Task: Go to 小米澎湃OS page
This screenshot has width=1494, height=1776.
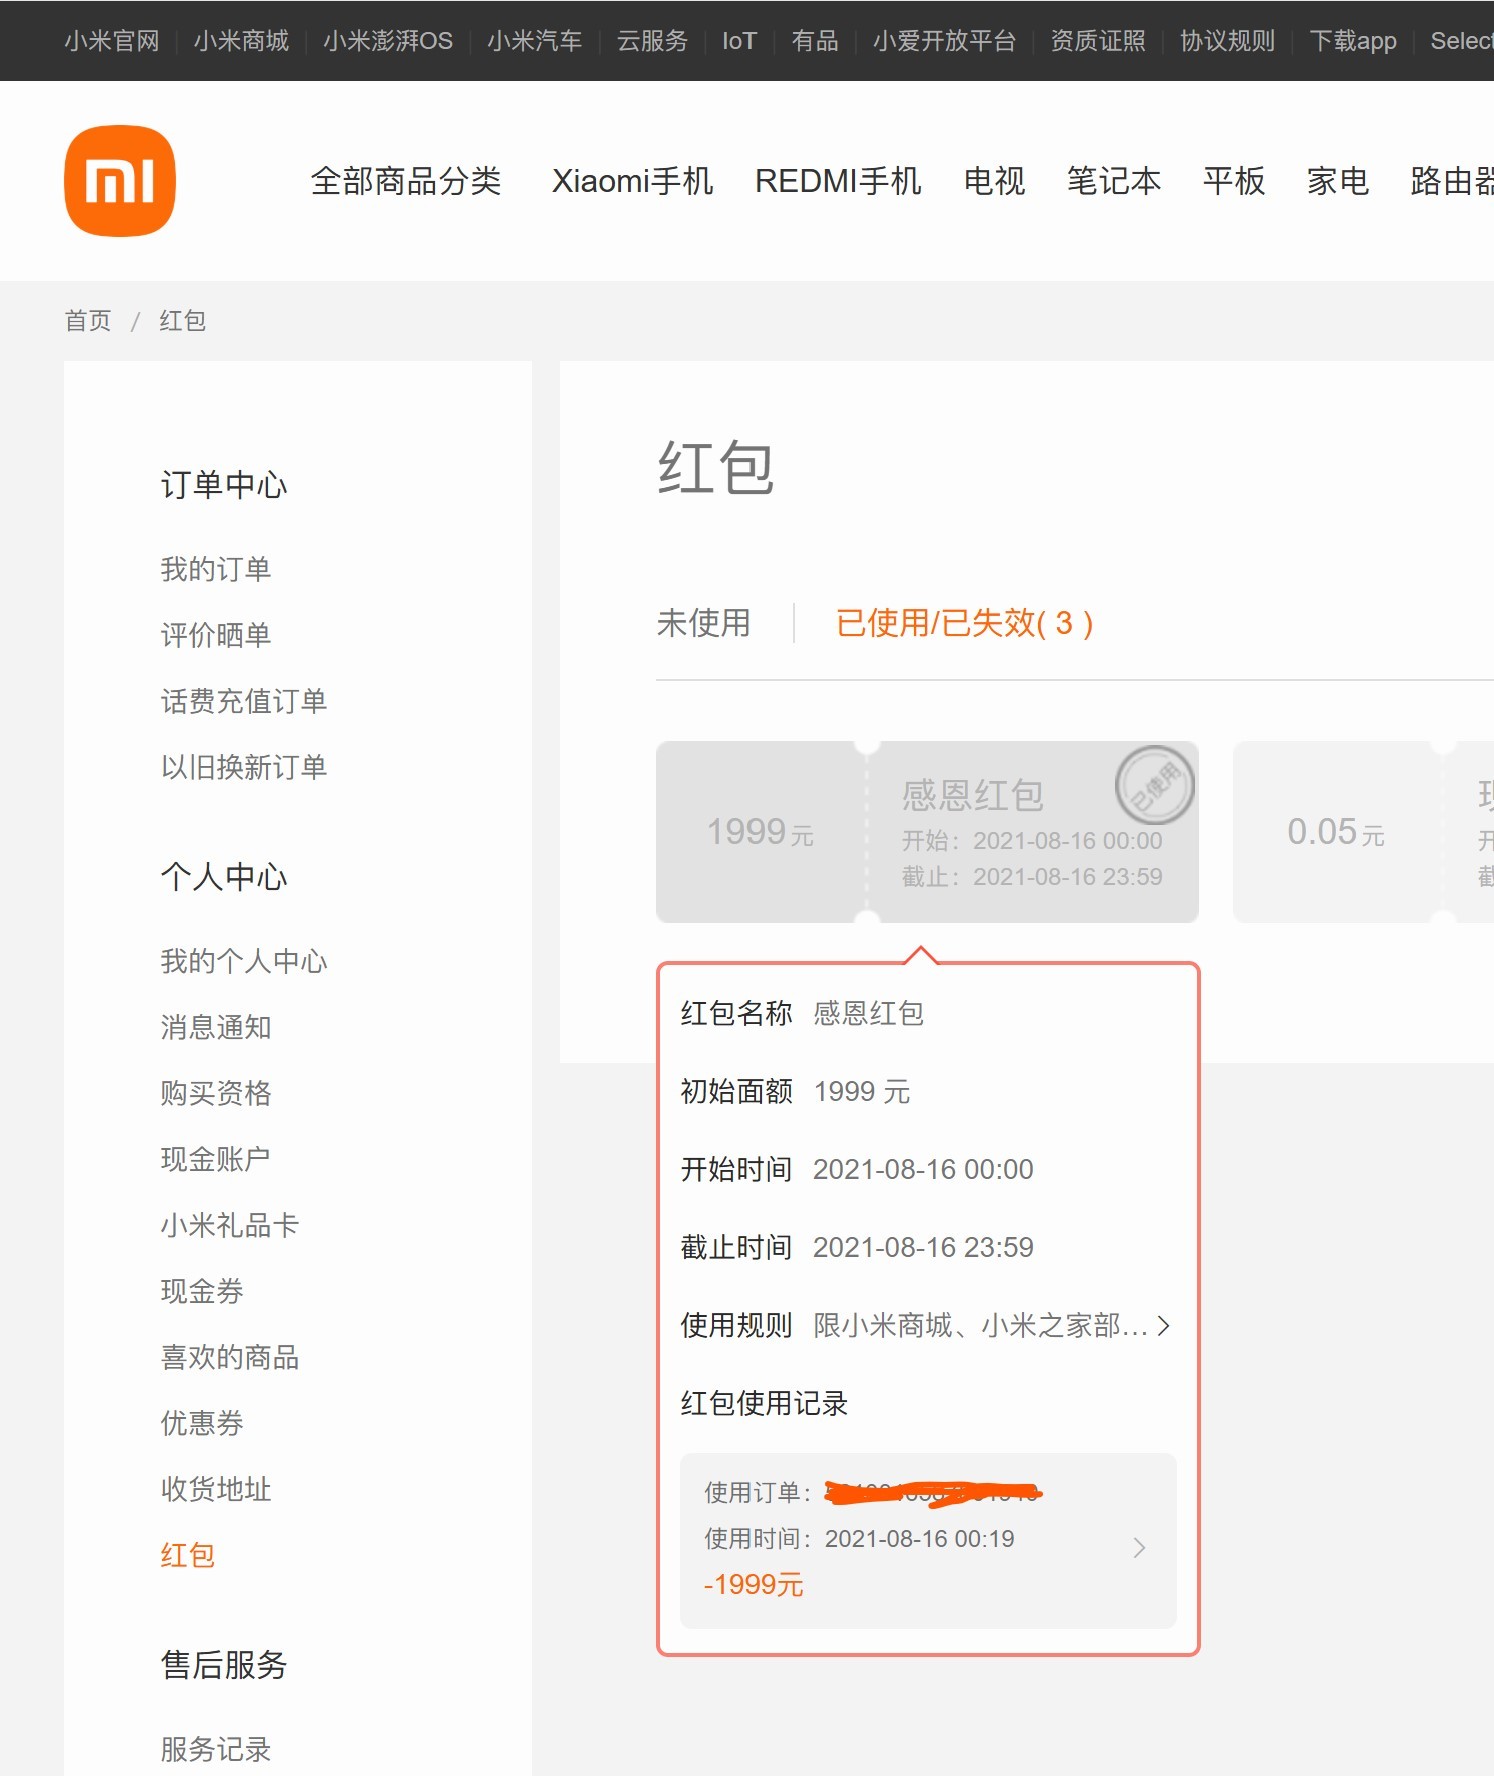Action: click(x=388, y=41)
